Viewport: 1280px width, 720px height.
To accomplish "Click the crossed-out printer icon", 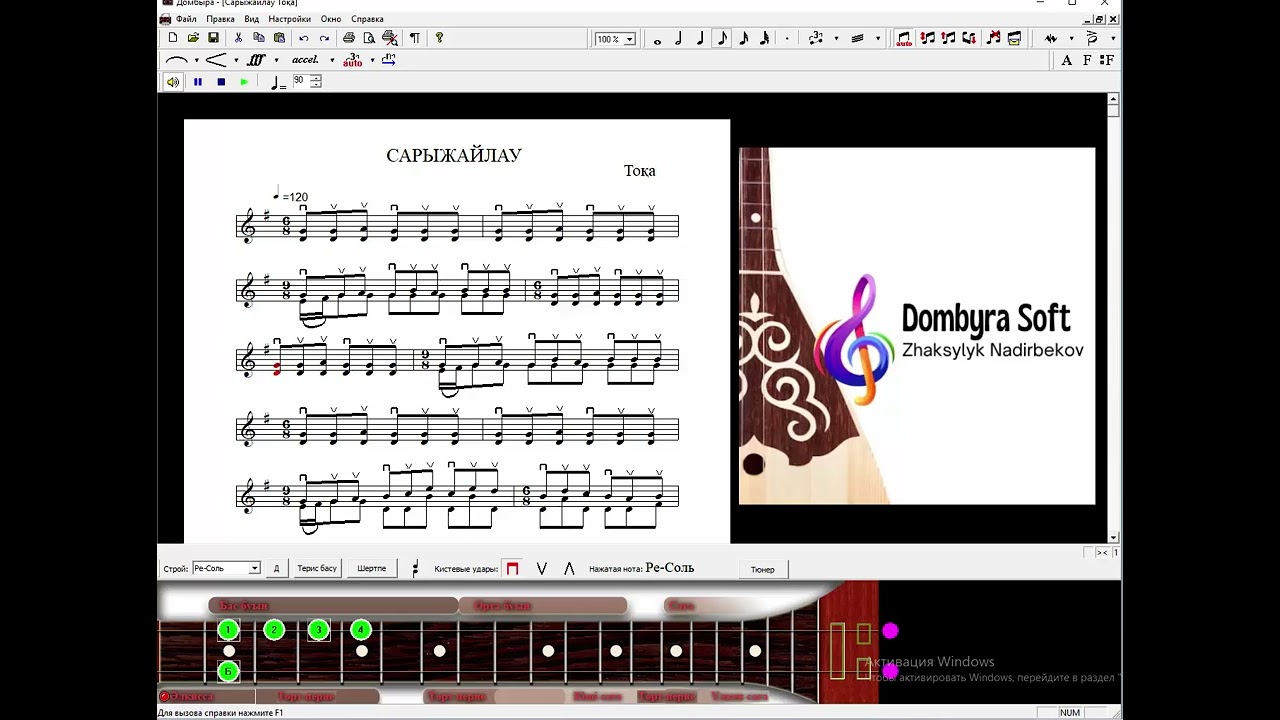I will (x=390, y=38).
